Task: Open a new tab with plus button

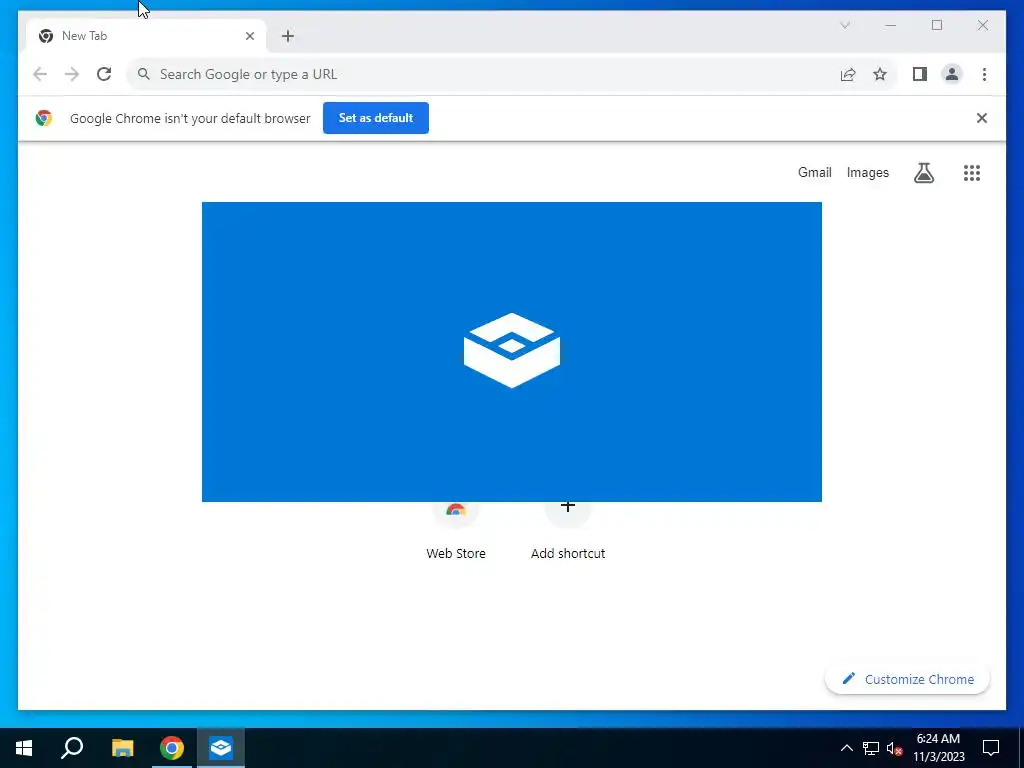Action: point(288,36)
